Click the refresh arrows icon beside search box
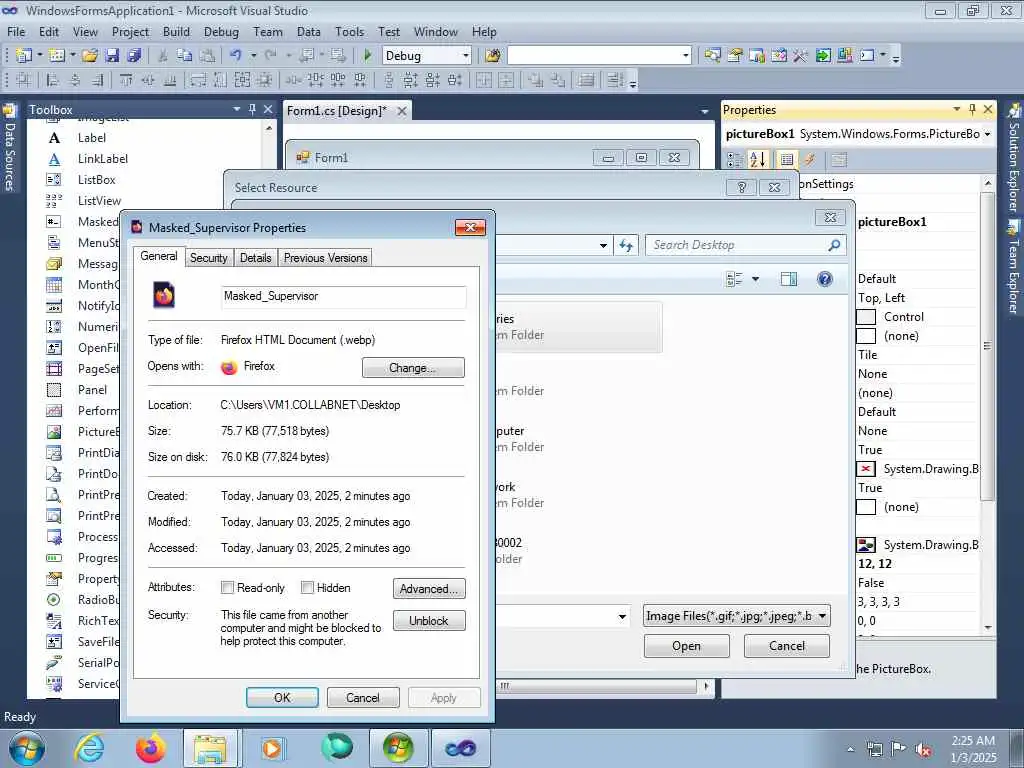Screen dimensions: 1024x768 coord(626,246)
